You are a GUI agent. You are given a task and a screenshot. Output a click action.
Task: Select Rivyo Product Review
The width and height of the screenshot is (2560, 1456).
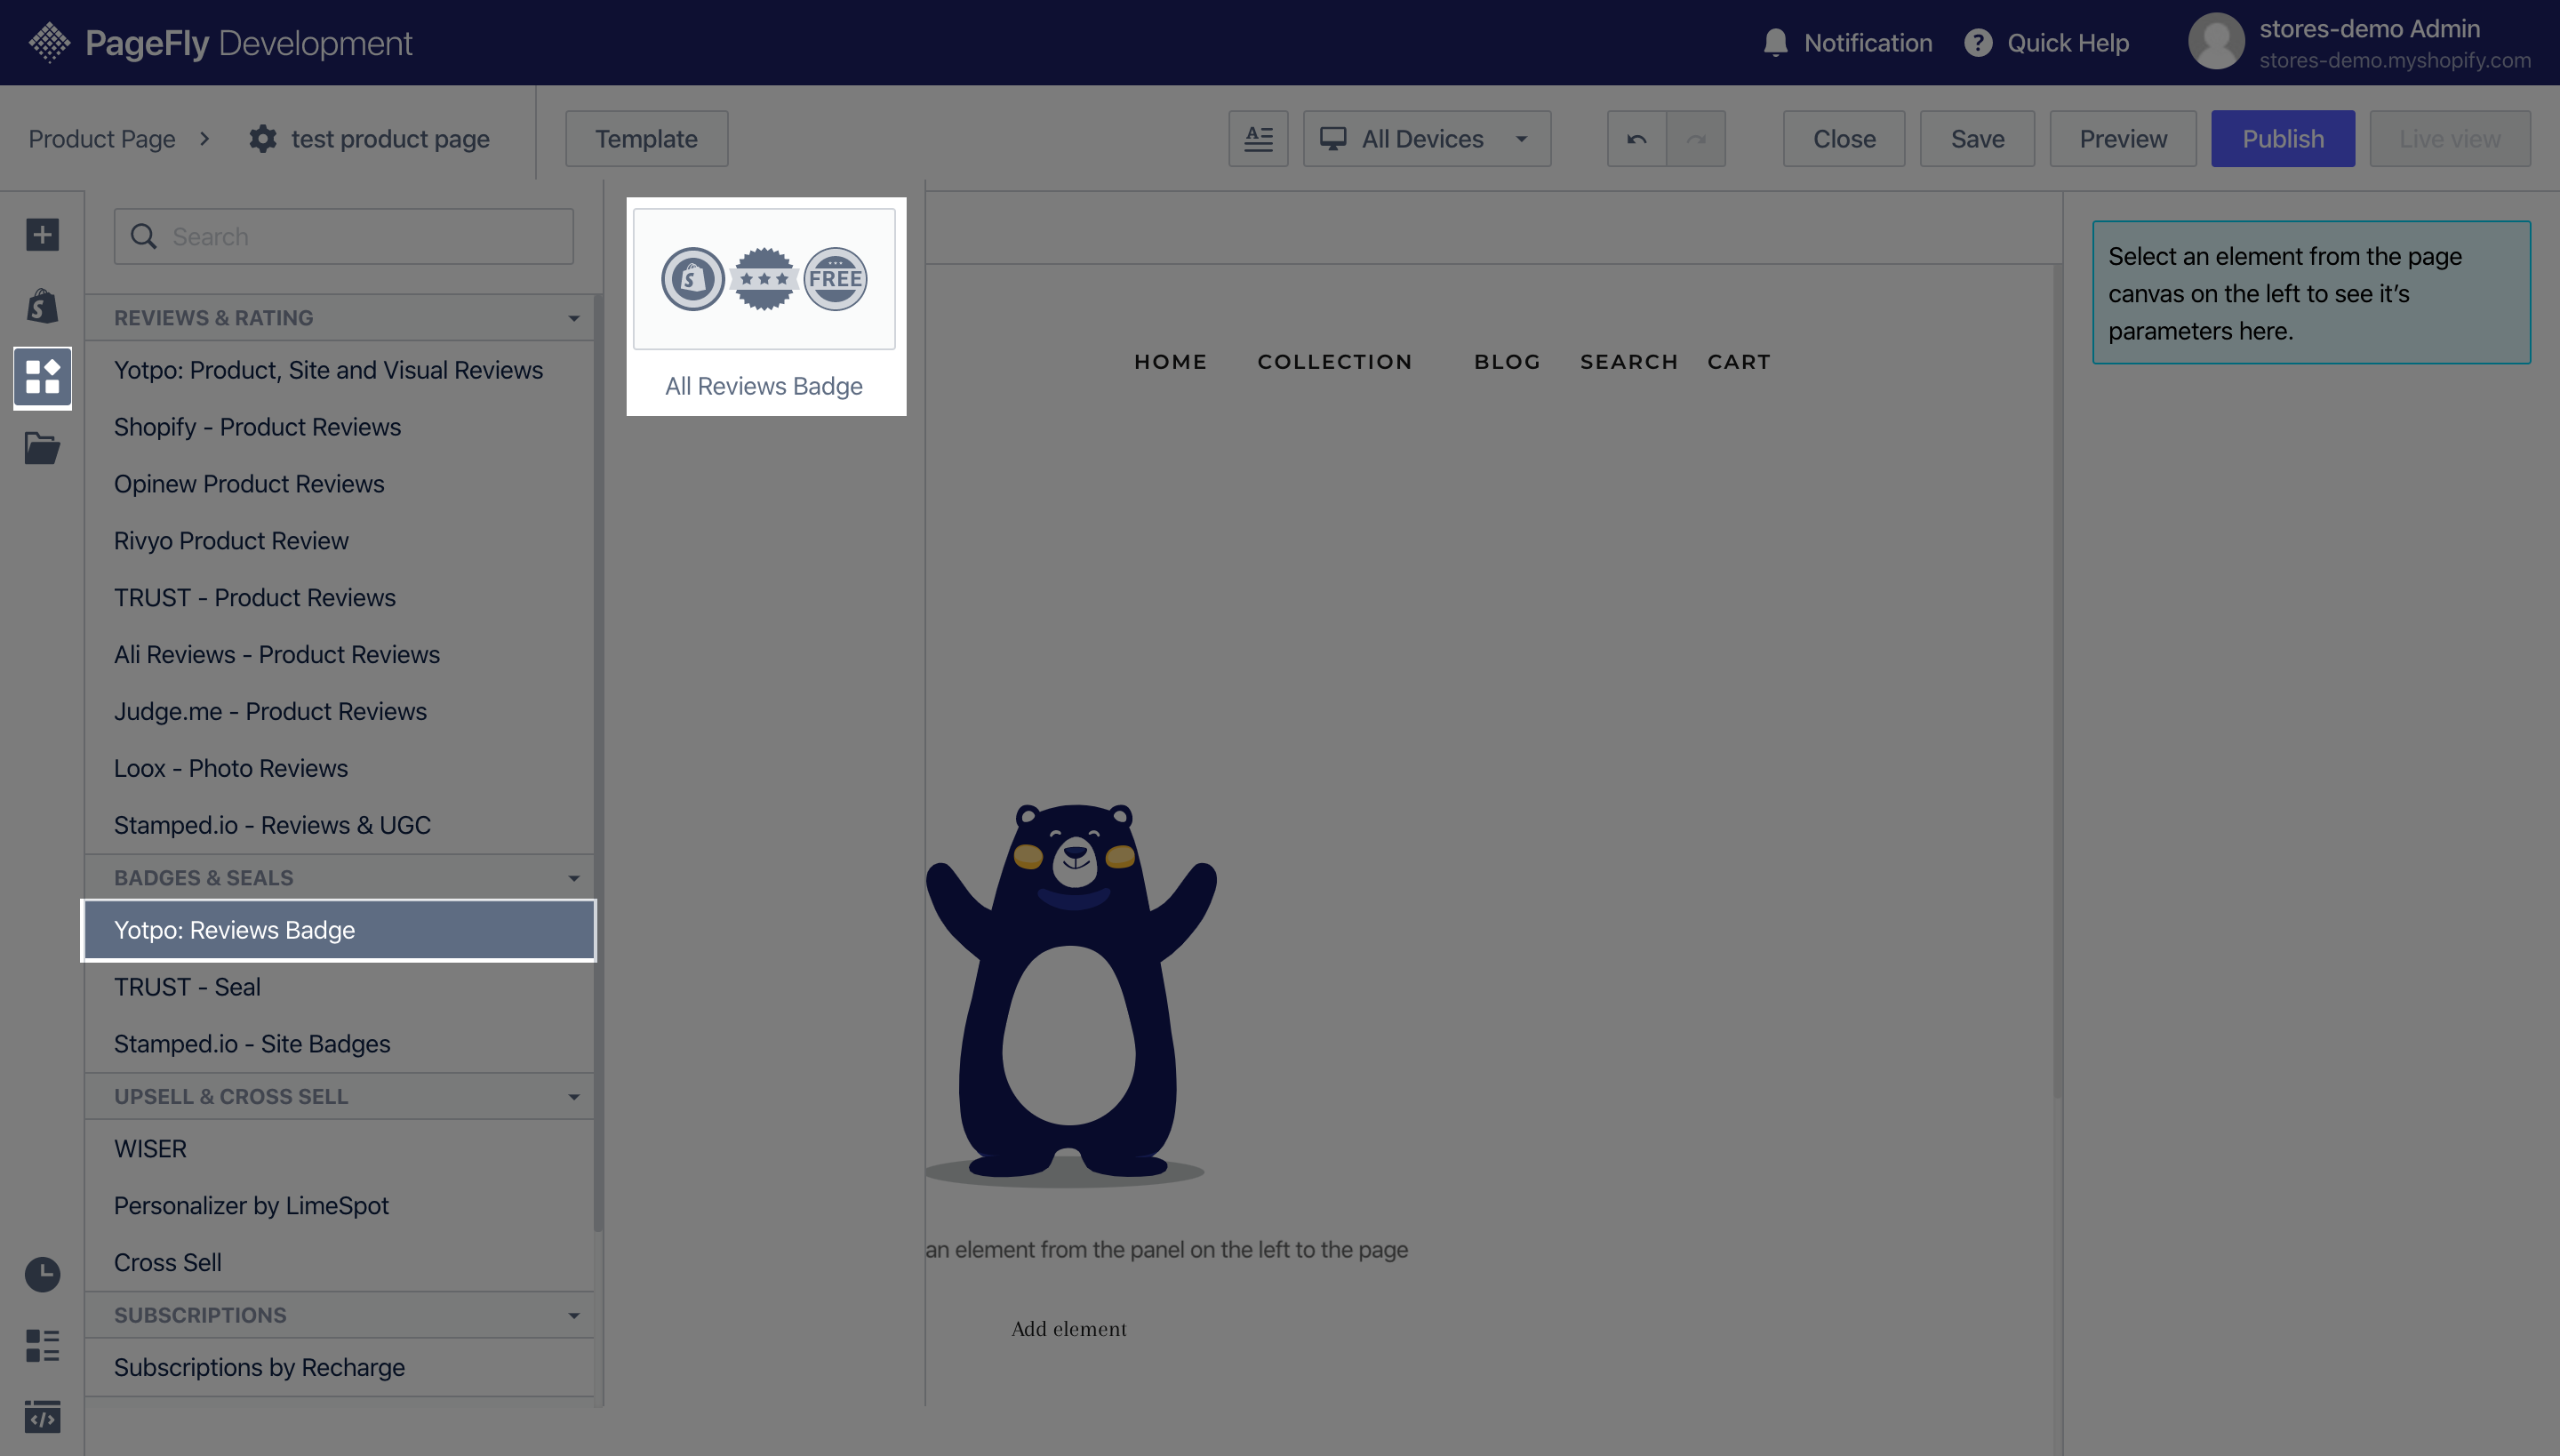tap(340, 541)
